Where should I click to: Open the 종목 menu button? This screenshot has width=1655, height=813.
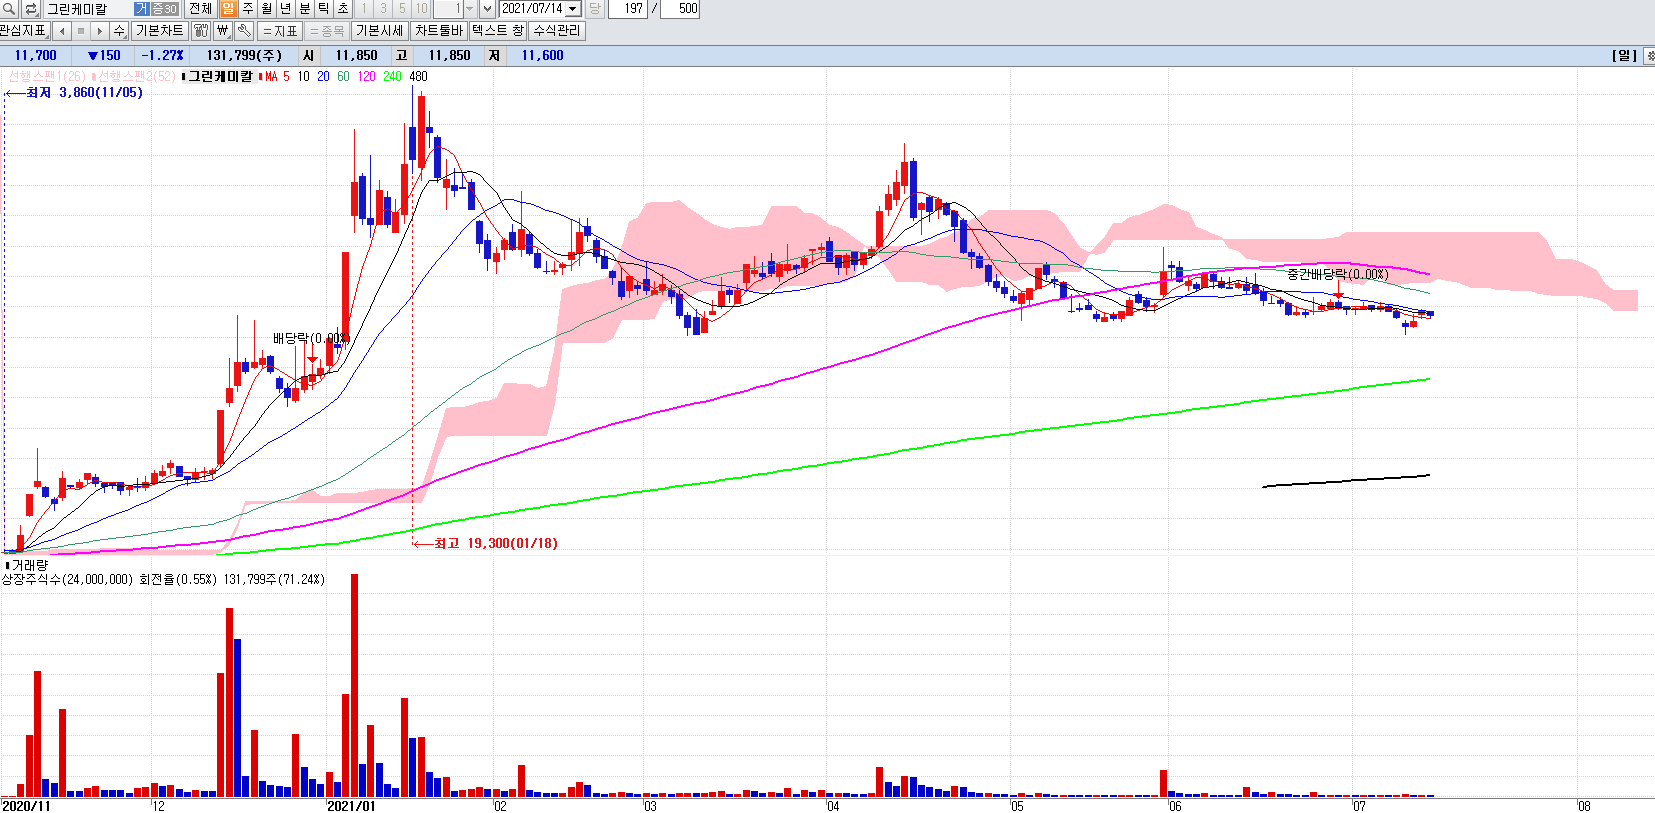tap(327, 31)
